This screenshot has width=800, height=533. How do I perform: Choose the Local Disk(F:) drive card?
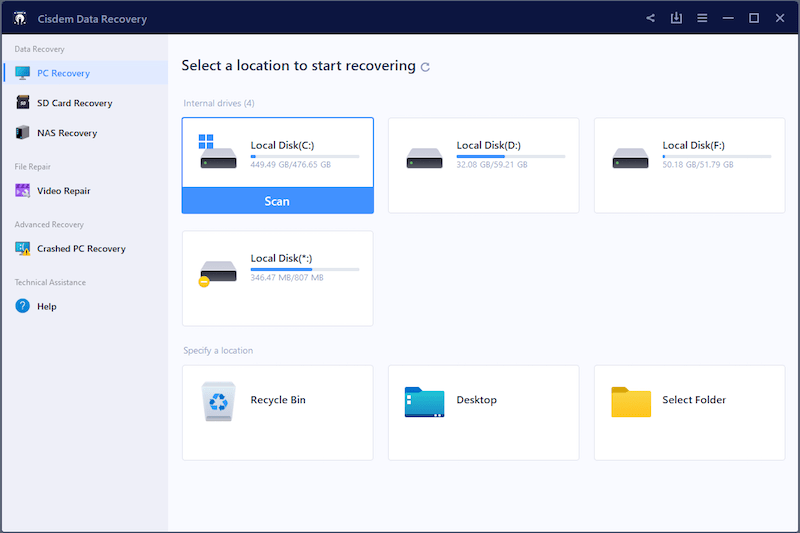689,165
